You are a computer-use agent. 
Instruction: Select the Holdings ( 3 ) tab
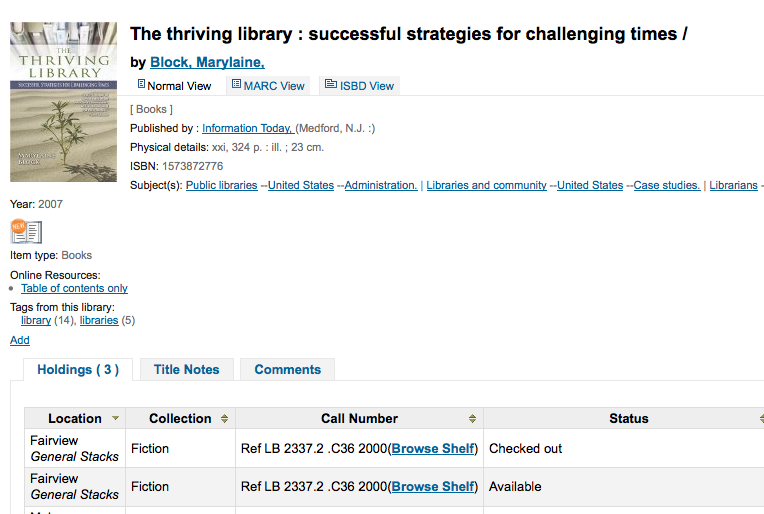(x=78, y=369)
